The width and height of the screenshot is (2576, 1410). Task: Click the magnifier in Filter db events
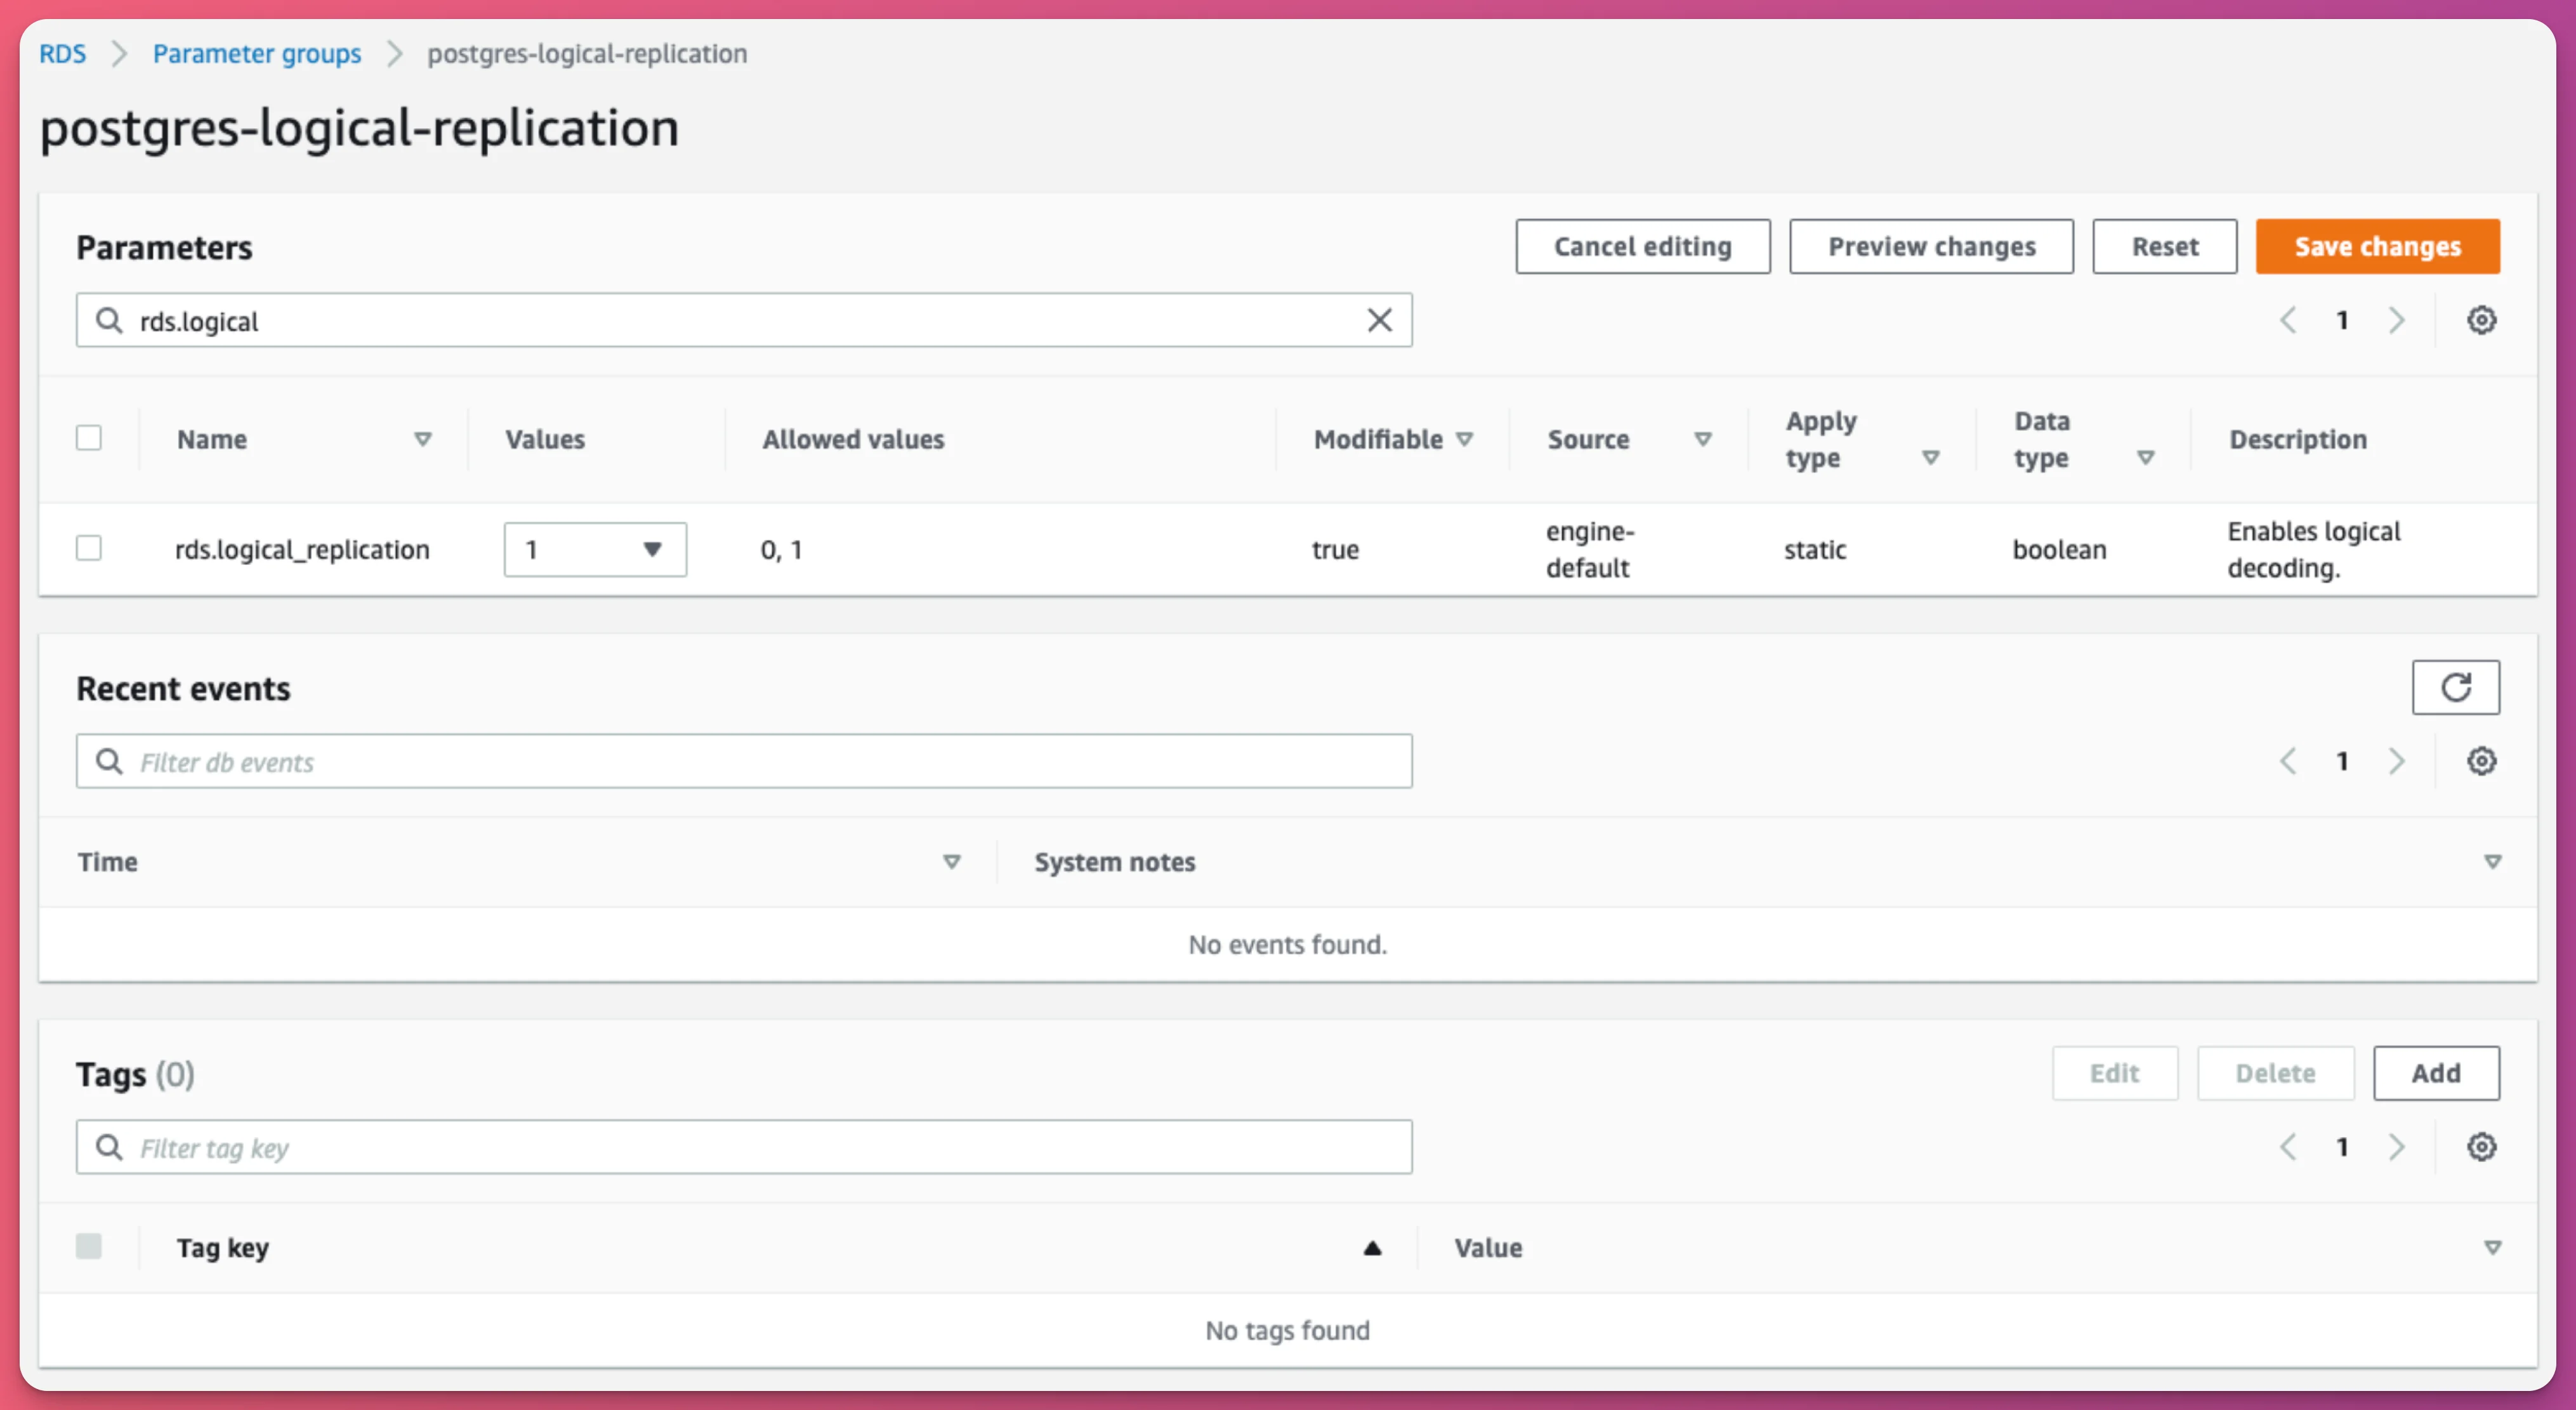[108, 761]
